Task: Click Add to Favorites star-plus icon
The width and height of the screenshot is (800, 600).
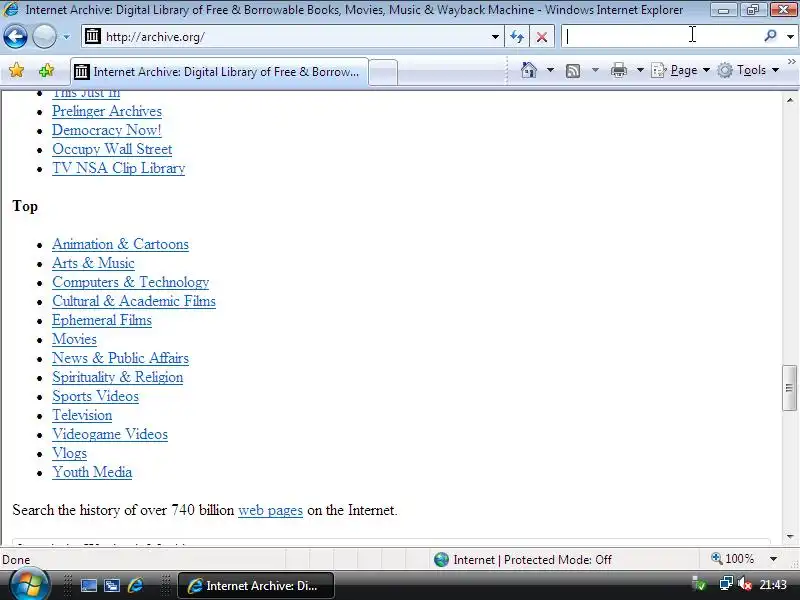Action: click(46, 70)
